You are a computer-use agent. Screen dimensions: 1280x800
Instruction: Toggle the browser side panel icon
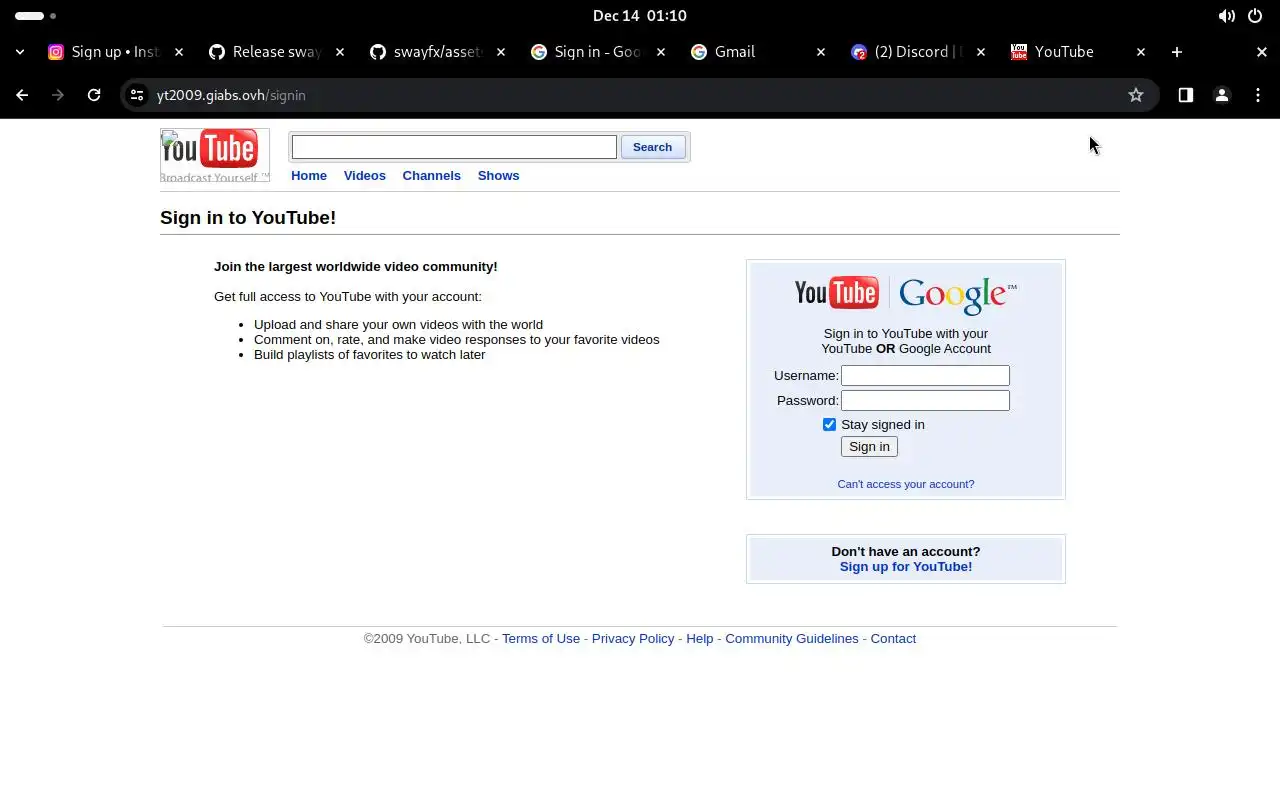click(1186, 95)
